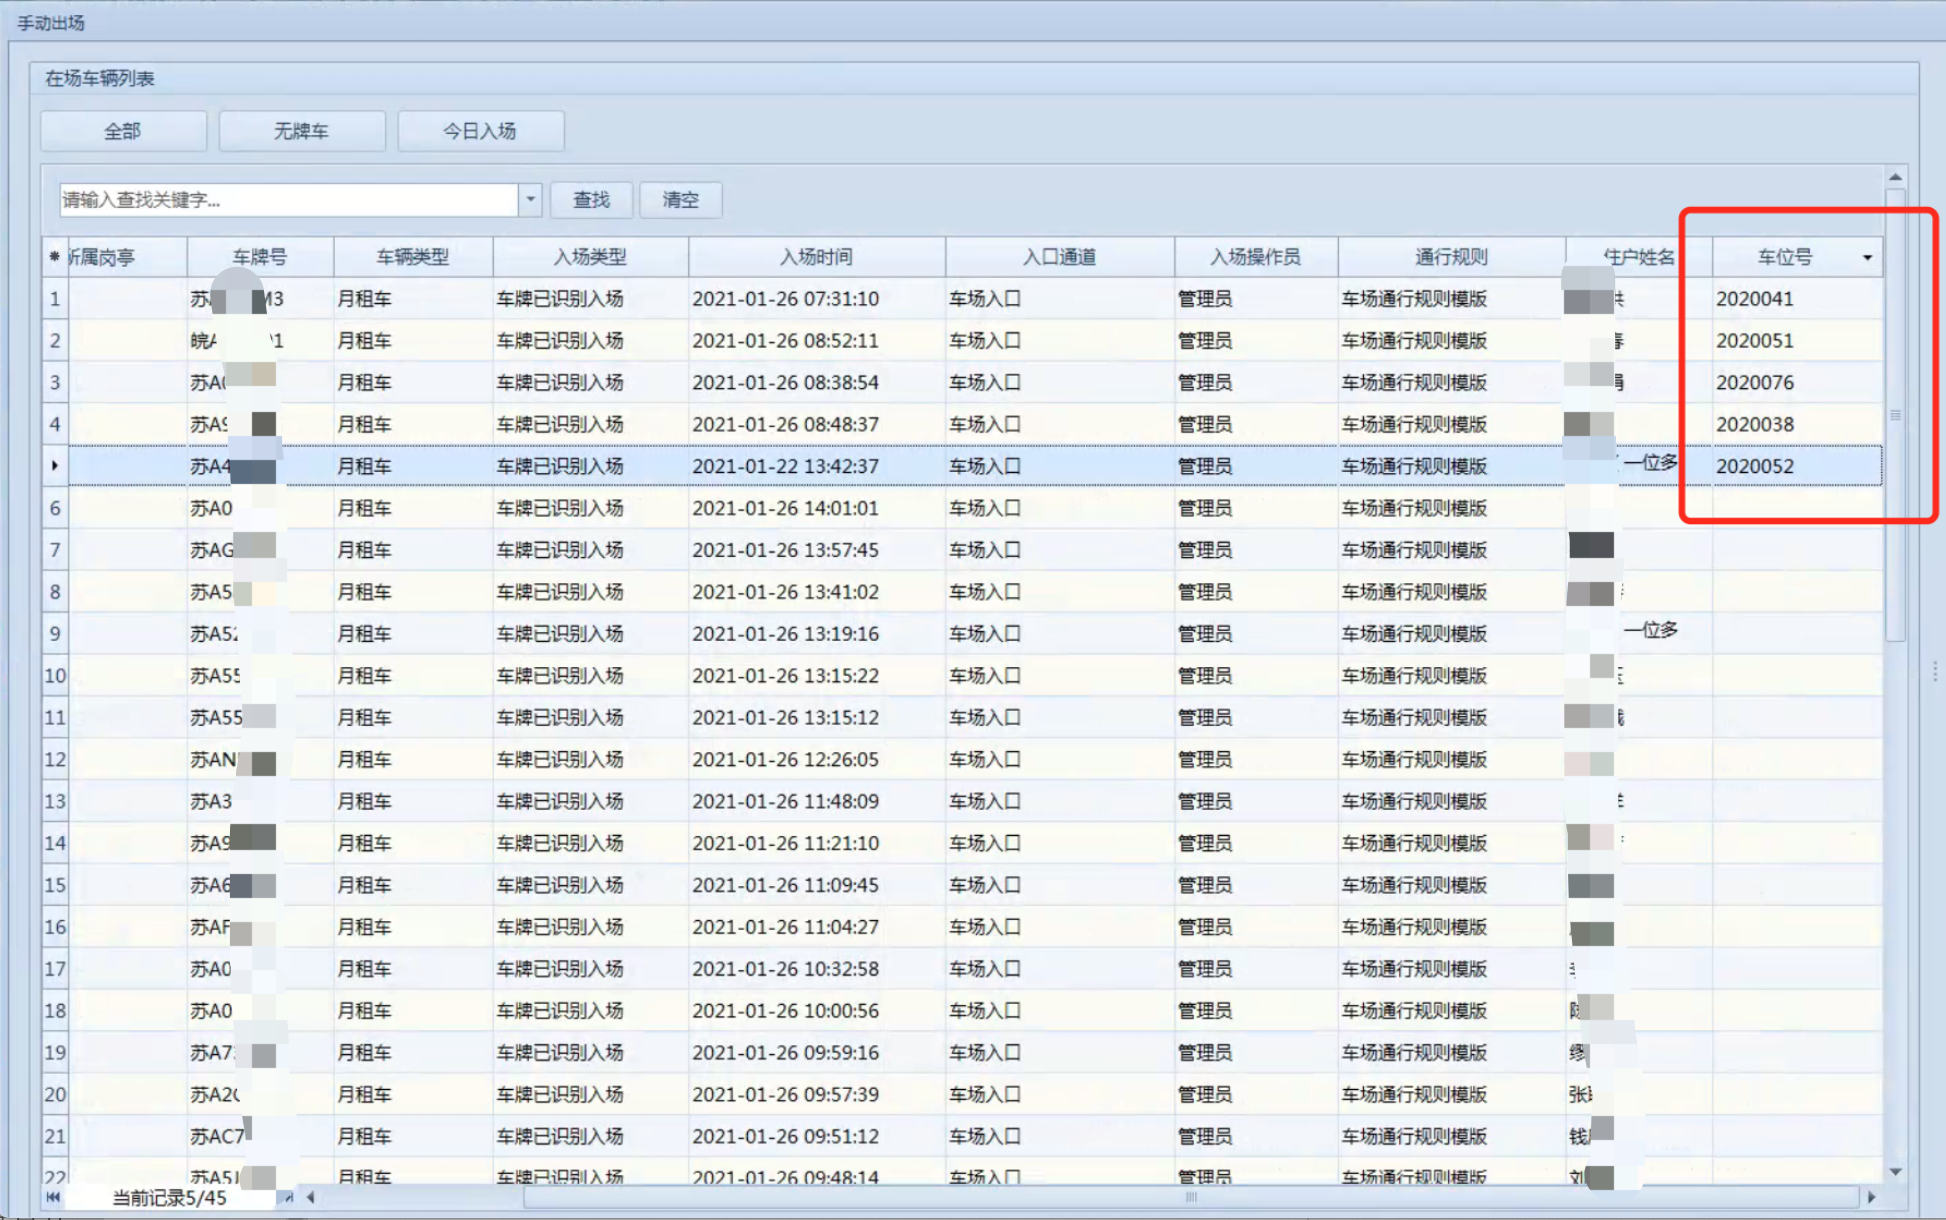Click the vertical scrollbar thumb
The width and height of the screenshot is (1946, 1220).
(x=1895, y=415)
